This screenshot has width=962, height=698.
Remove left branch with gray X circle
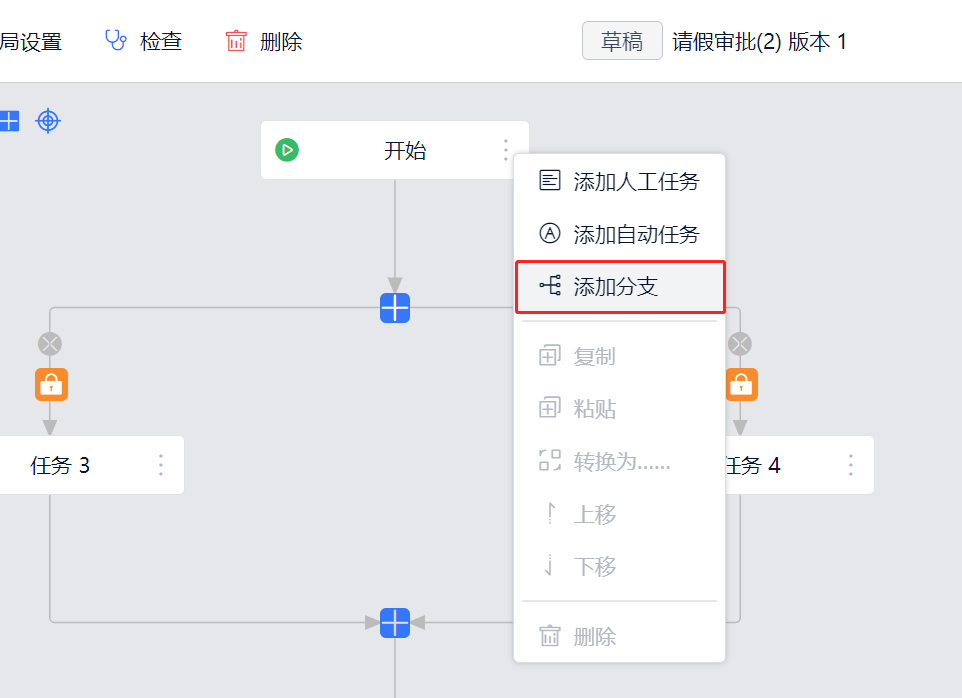pyautogui.click(x=50, y=344)
